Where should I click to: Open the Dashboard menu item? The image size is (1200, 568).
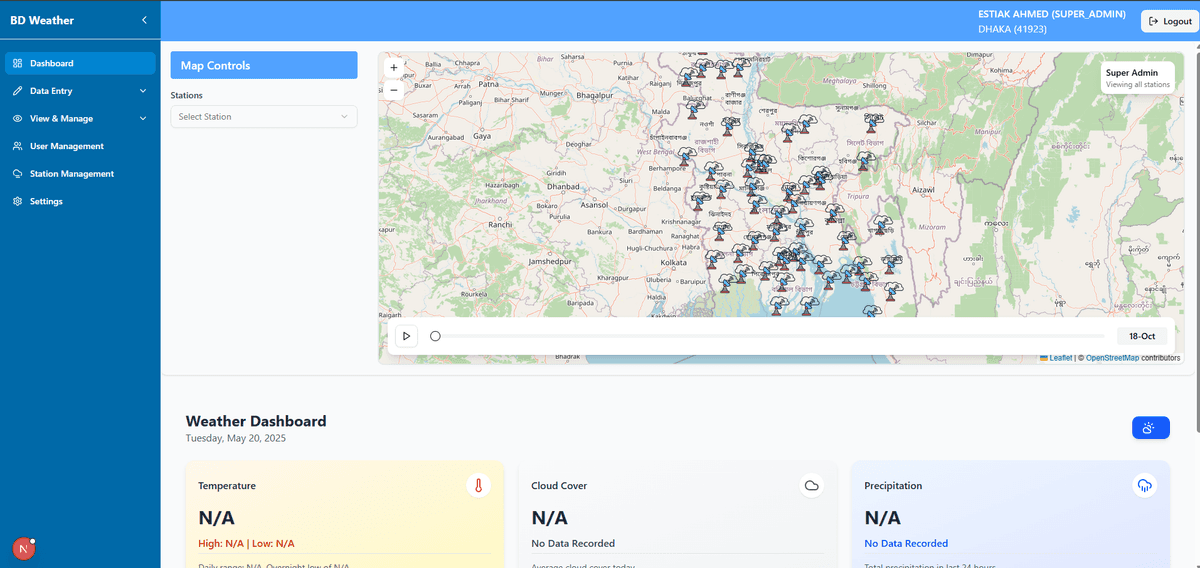pos(80,63)
